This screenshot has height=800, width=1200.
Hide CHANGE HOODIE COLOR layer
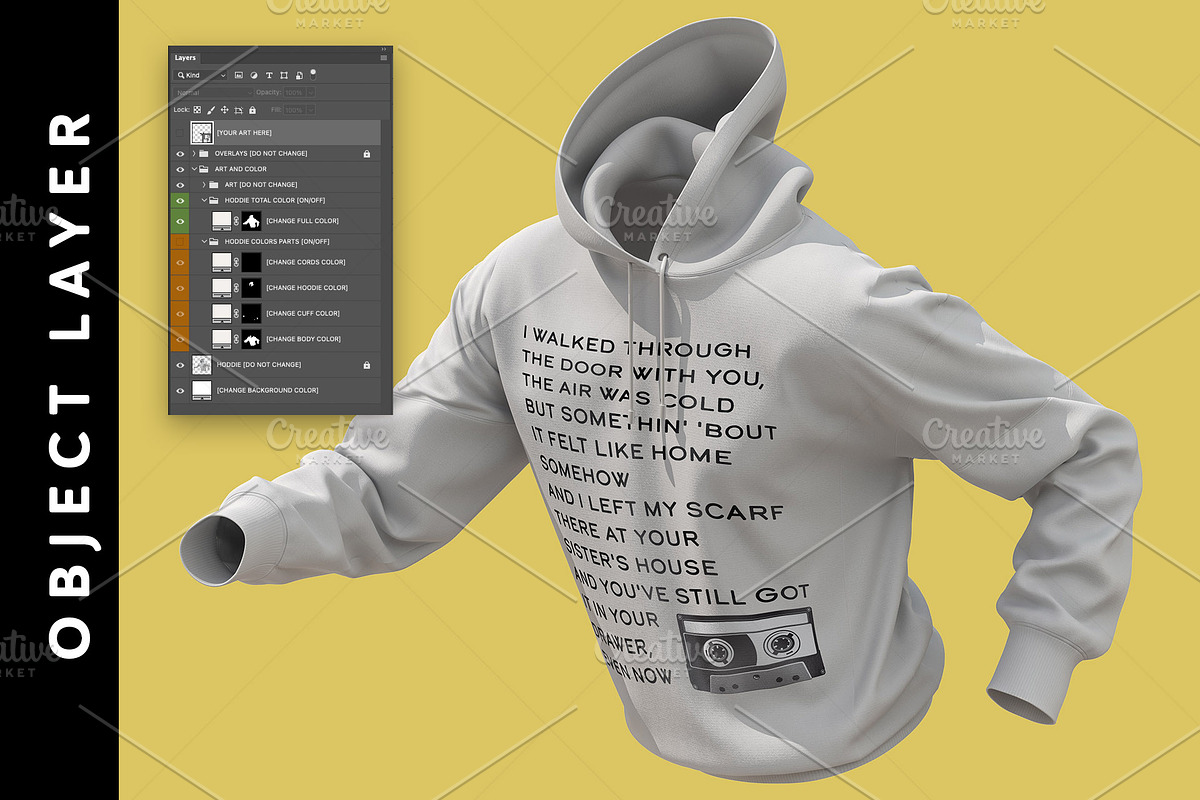180,288
